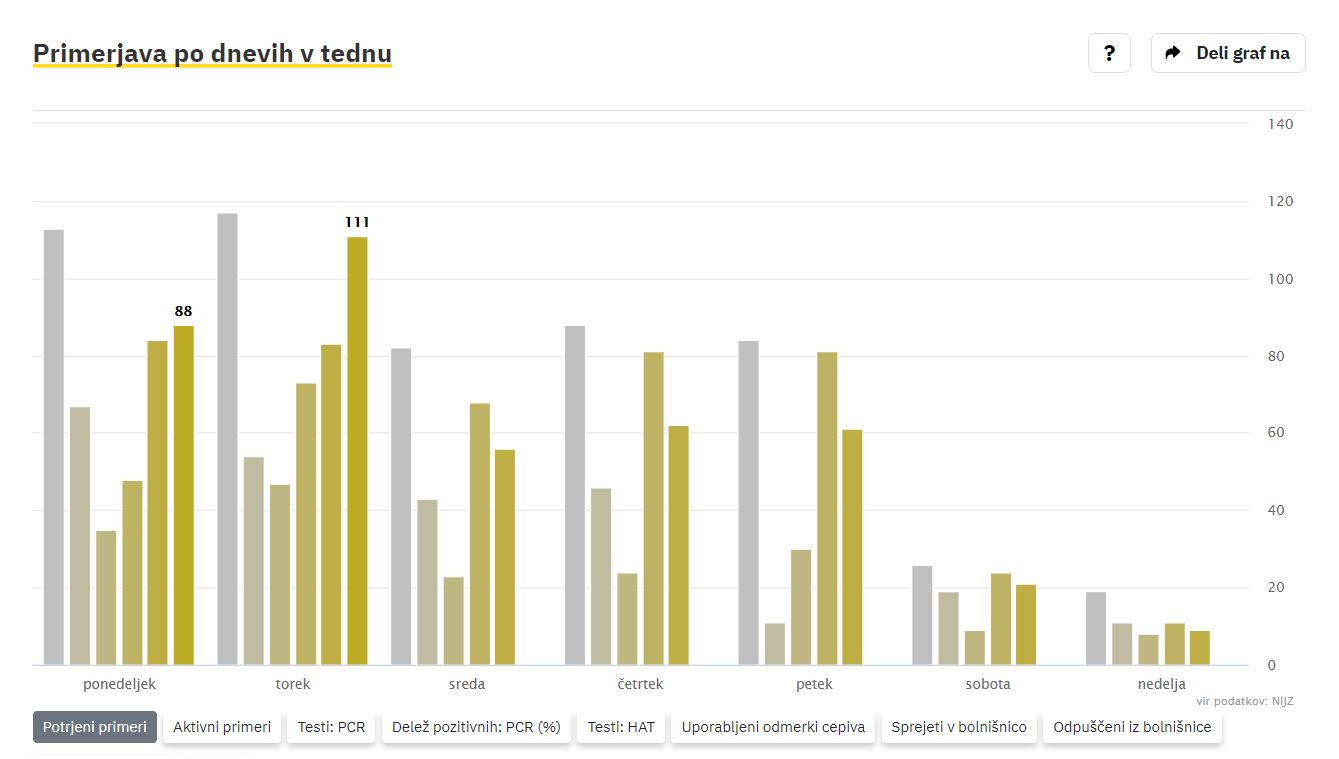Show Odpuščeni iz bolnišnice data
Image resolution: width=1339 pixels, height=759 pixels.
tap(1132, 727)
